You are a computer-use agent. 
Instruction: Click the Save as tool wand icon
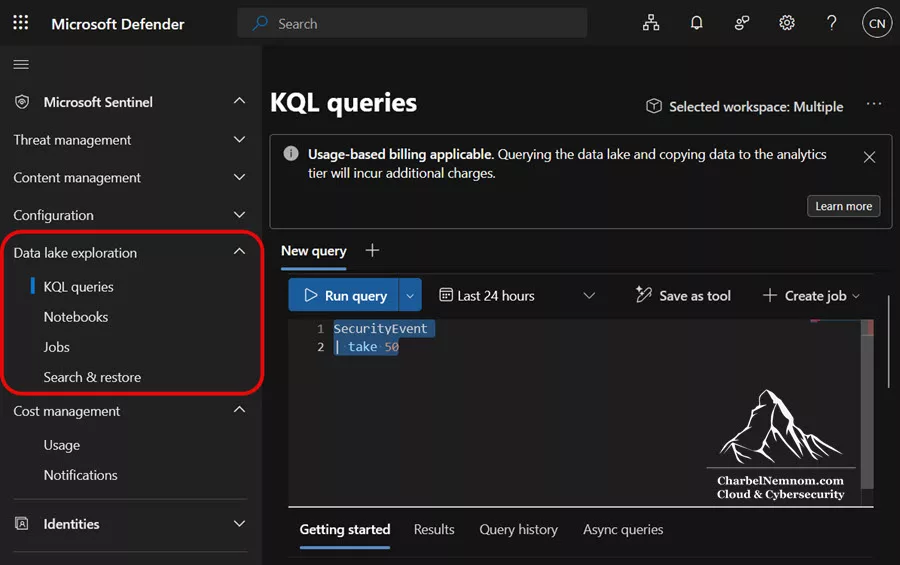point(643,295)
